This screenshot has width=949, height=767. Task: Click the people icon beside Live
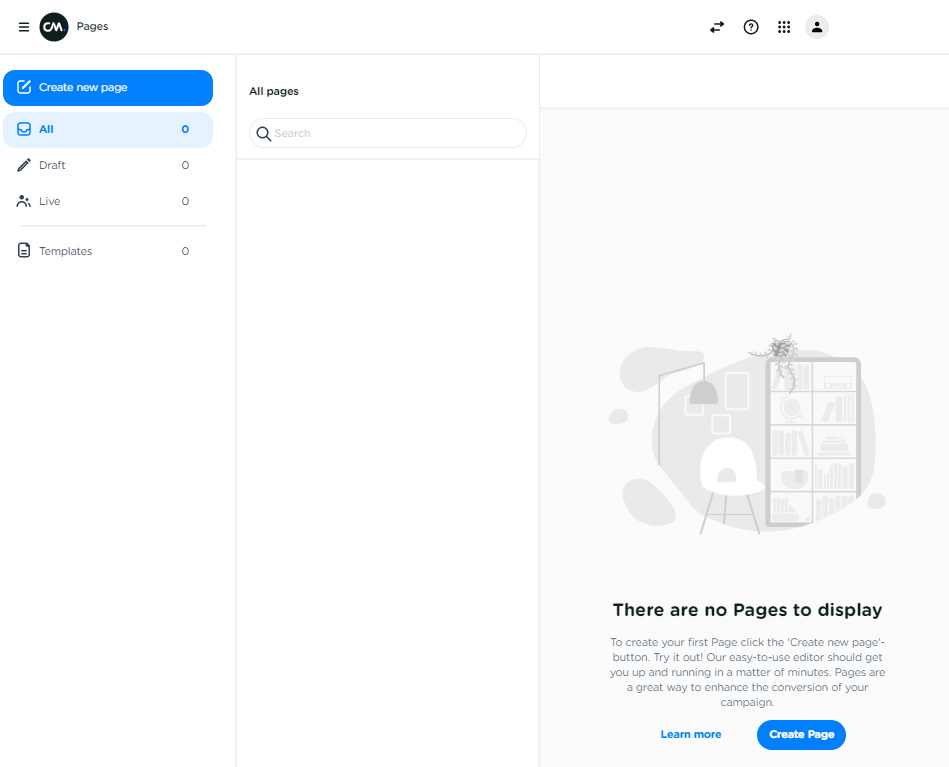pos(24,201)
